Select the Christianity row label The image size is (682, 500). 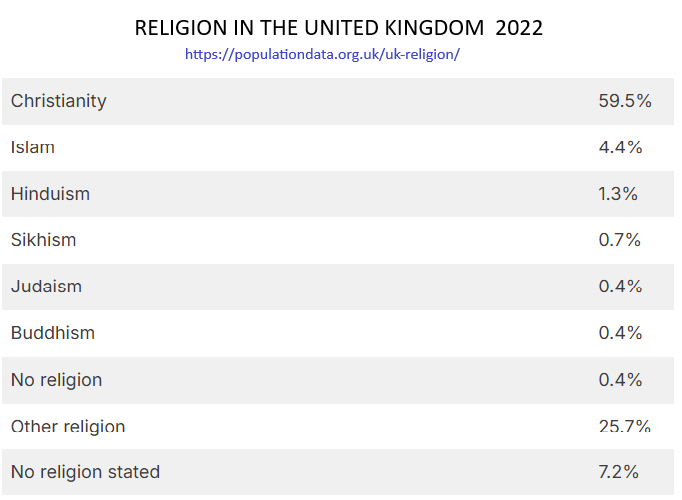(58, 101)
